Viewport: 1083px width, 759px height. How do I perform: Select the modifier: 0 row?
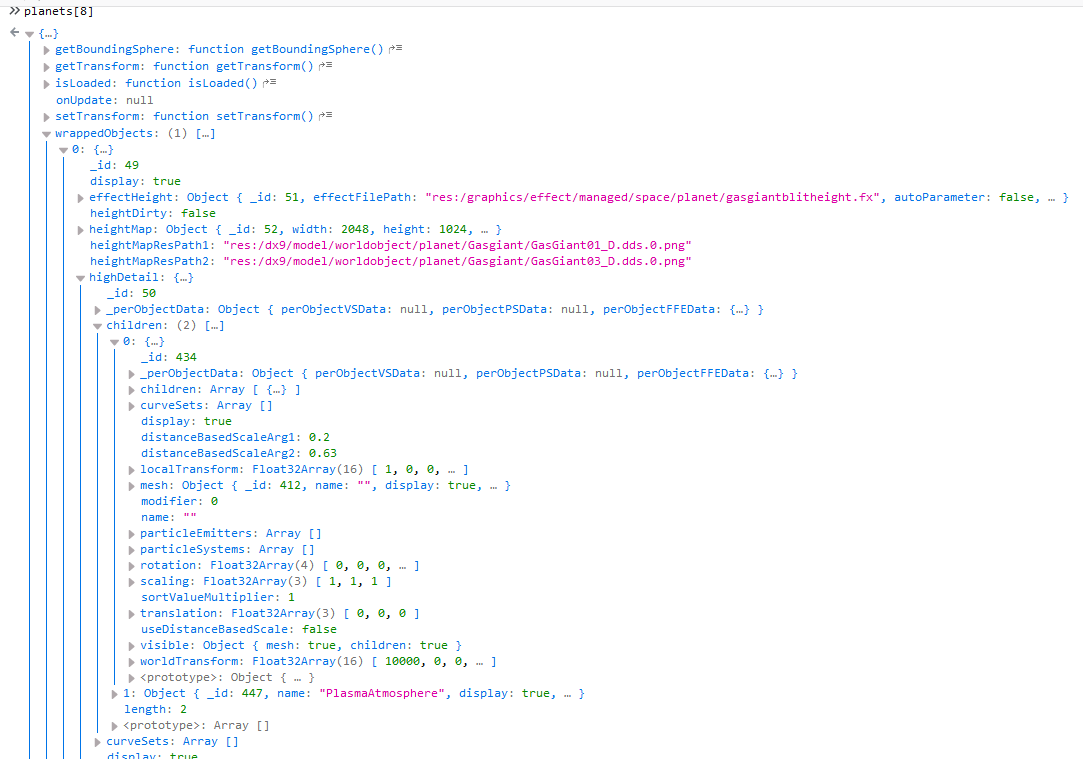click(180, 501)
